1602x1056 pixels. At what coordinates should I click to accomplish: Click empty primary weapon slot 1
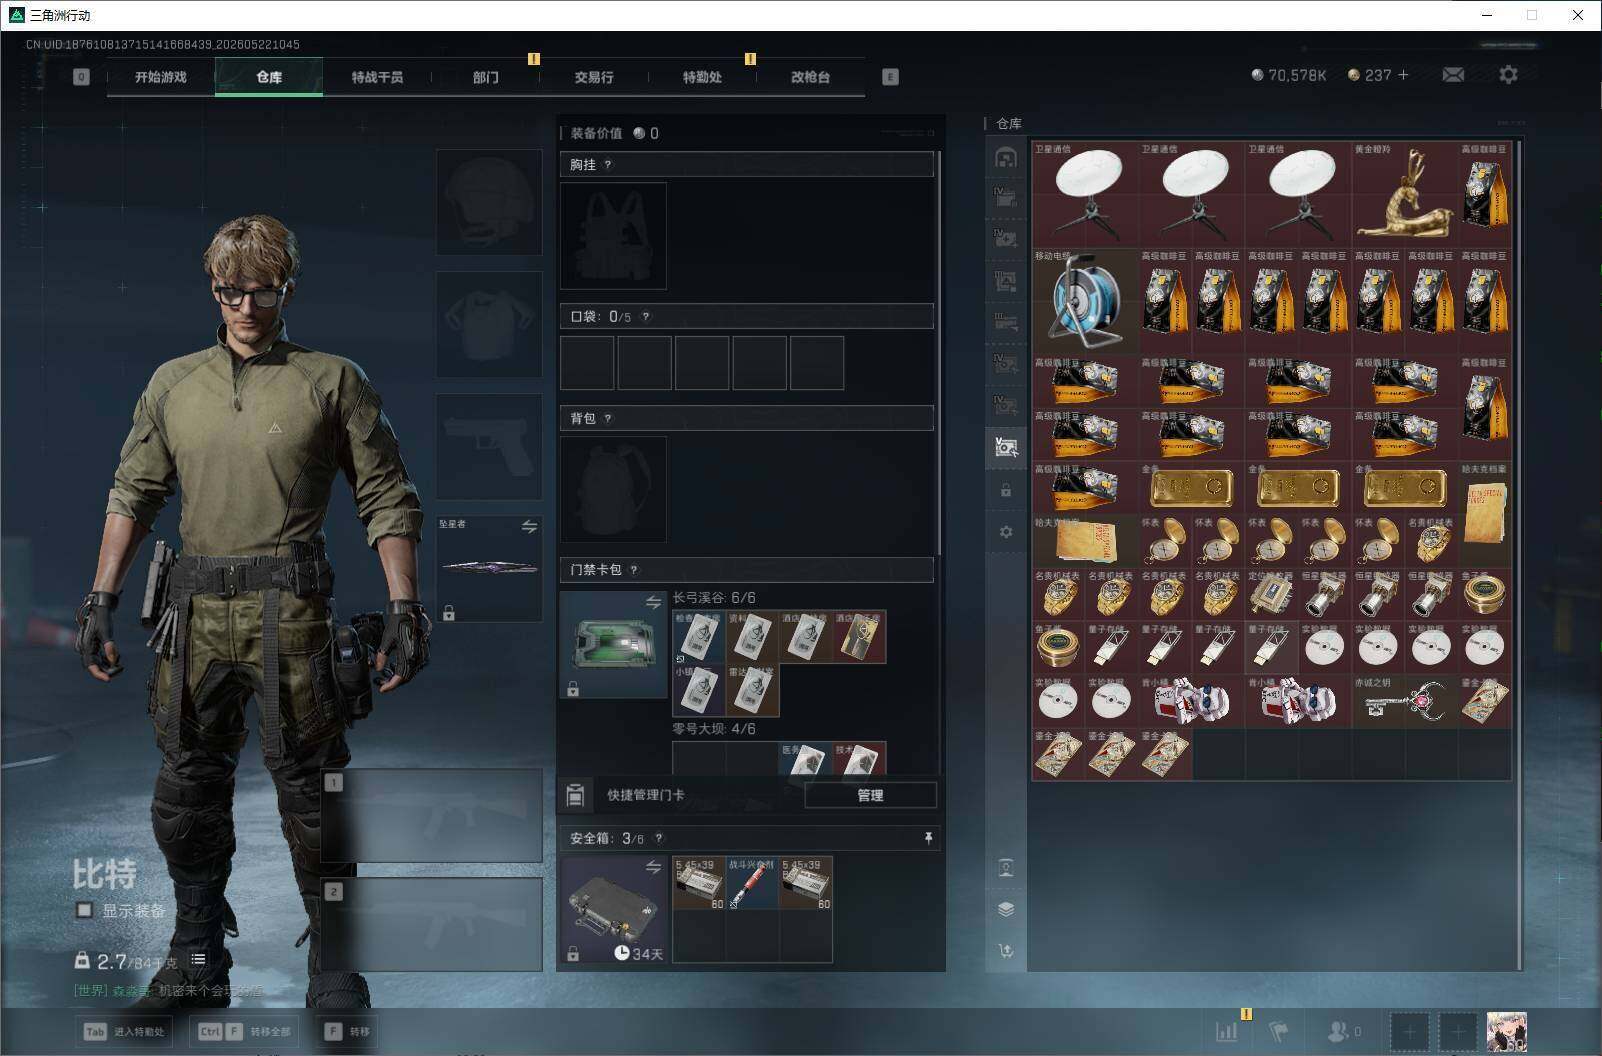coord(432,816)
